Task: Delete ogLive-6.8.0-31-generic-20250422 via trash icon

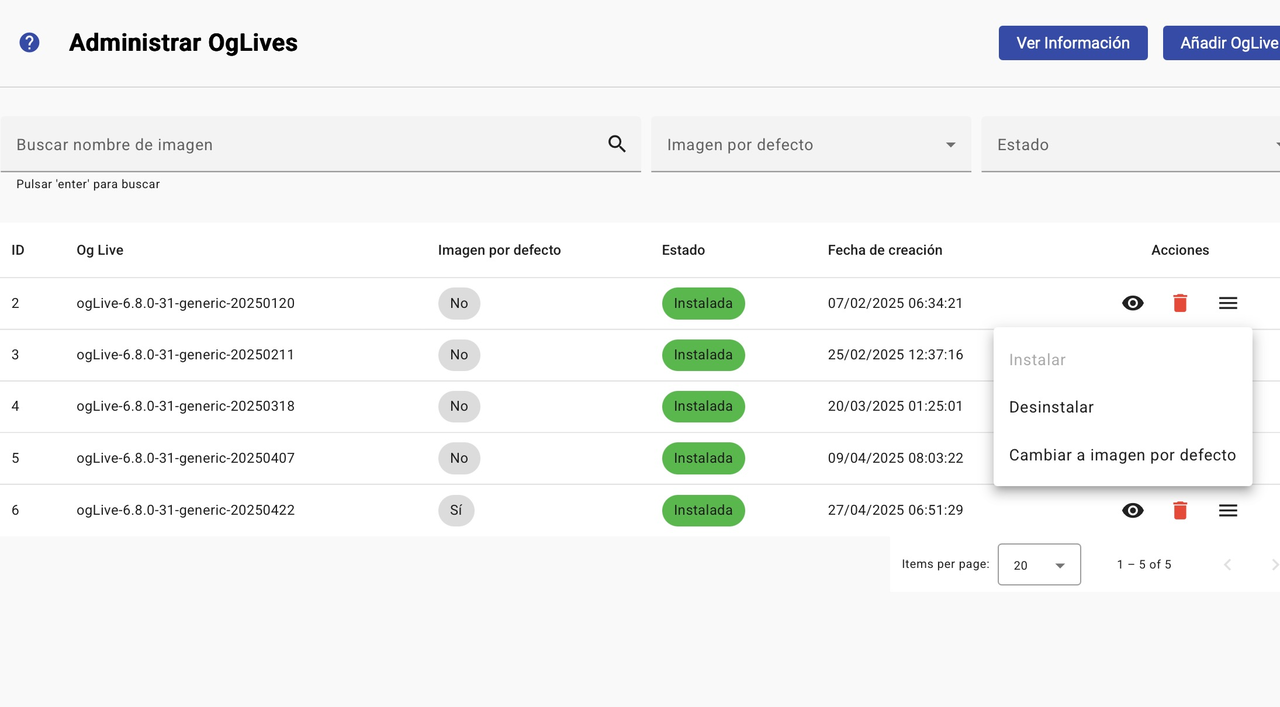Action: 1180,510
